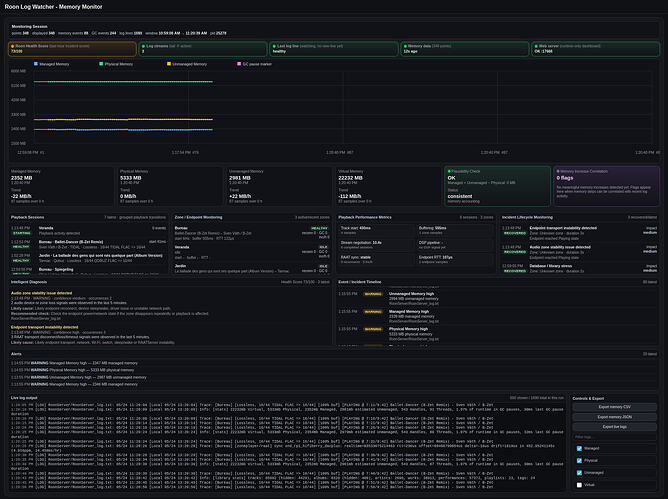The image size is (668, 499).
Task: Select the Bureau Ballet-Dancer playback session
Action: (x=89, y=244)
